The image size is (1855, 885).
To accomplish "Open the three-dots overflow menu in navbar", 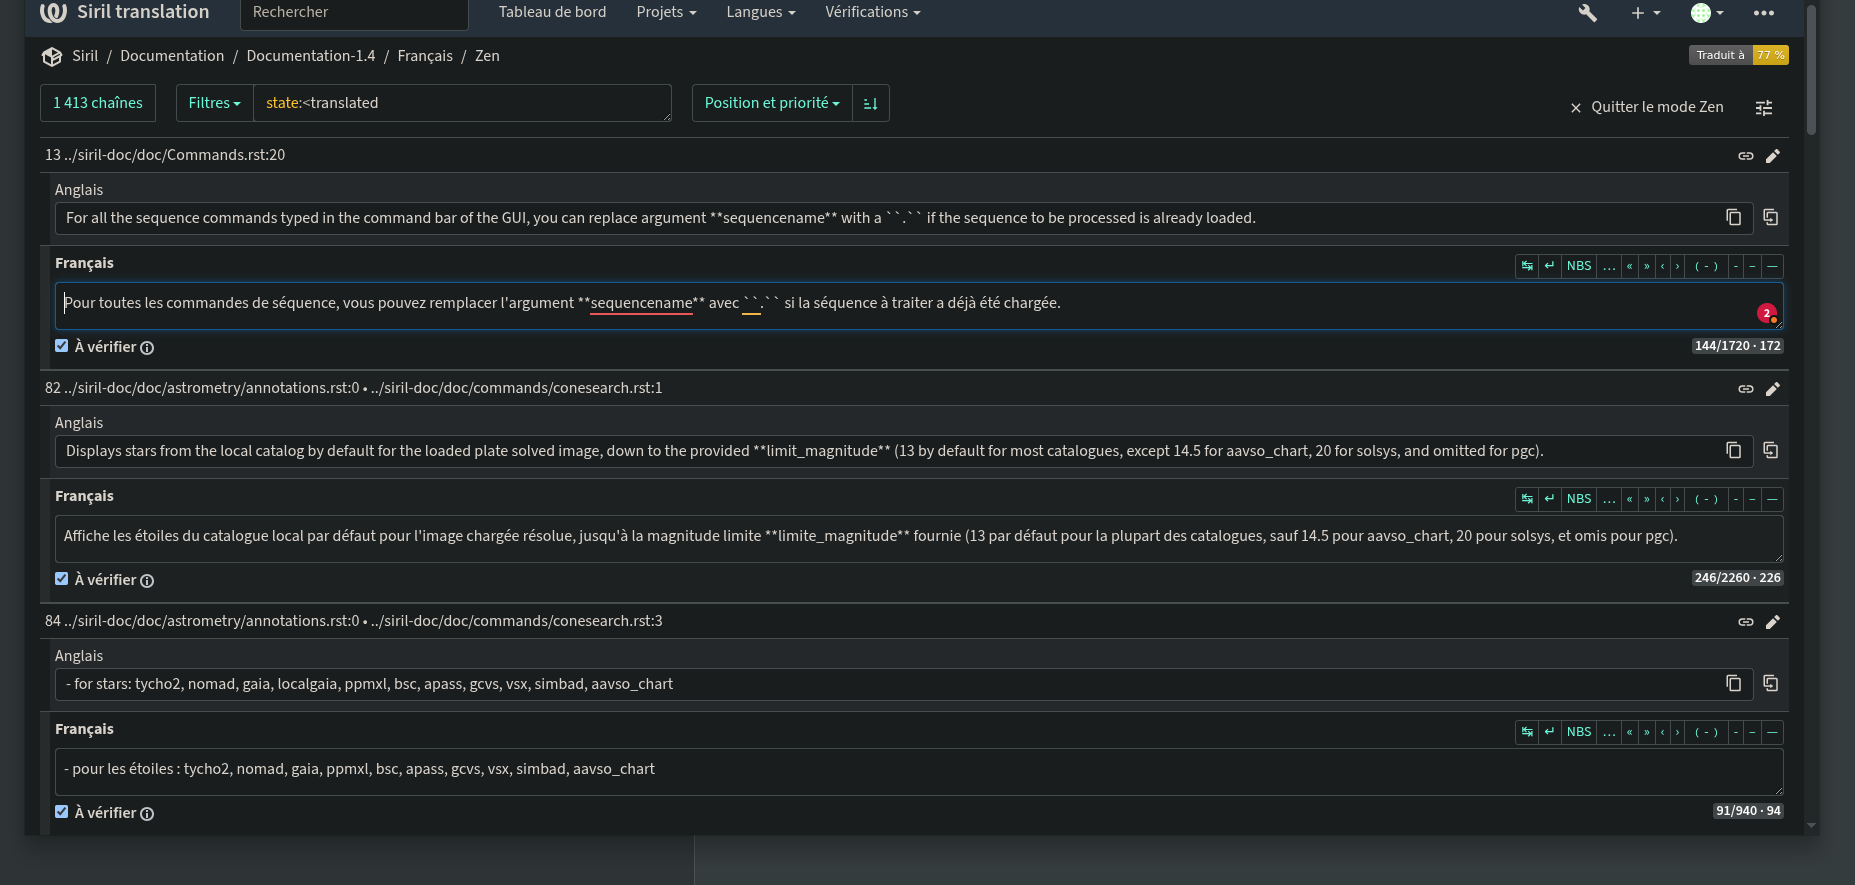I will click(1763, 13).
